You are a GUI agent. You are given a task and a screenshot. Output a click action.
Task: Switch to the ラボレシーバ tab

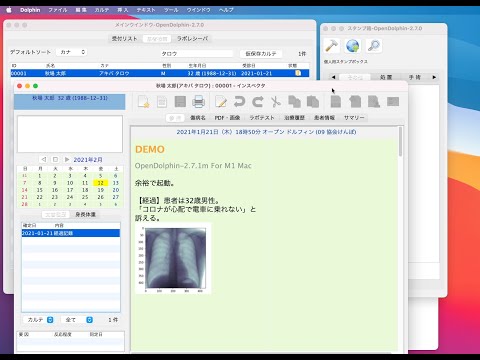coord(192,39)
